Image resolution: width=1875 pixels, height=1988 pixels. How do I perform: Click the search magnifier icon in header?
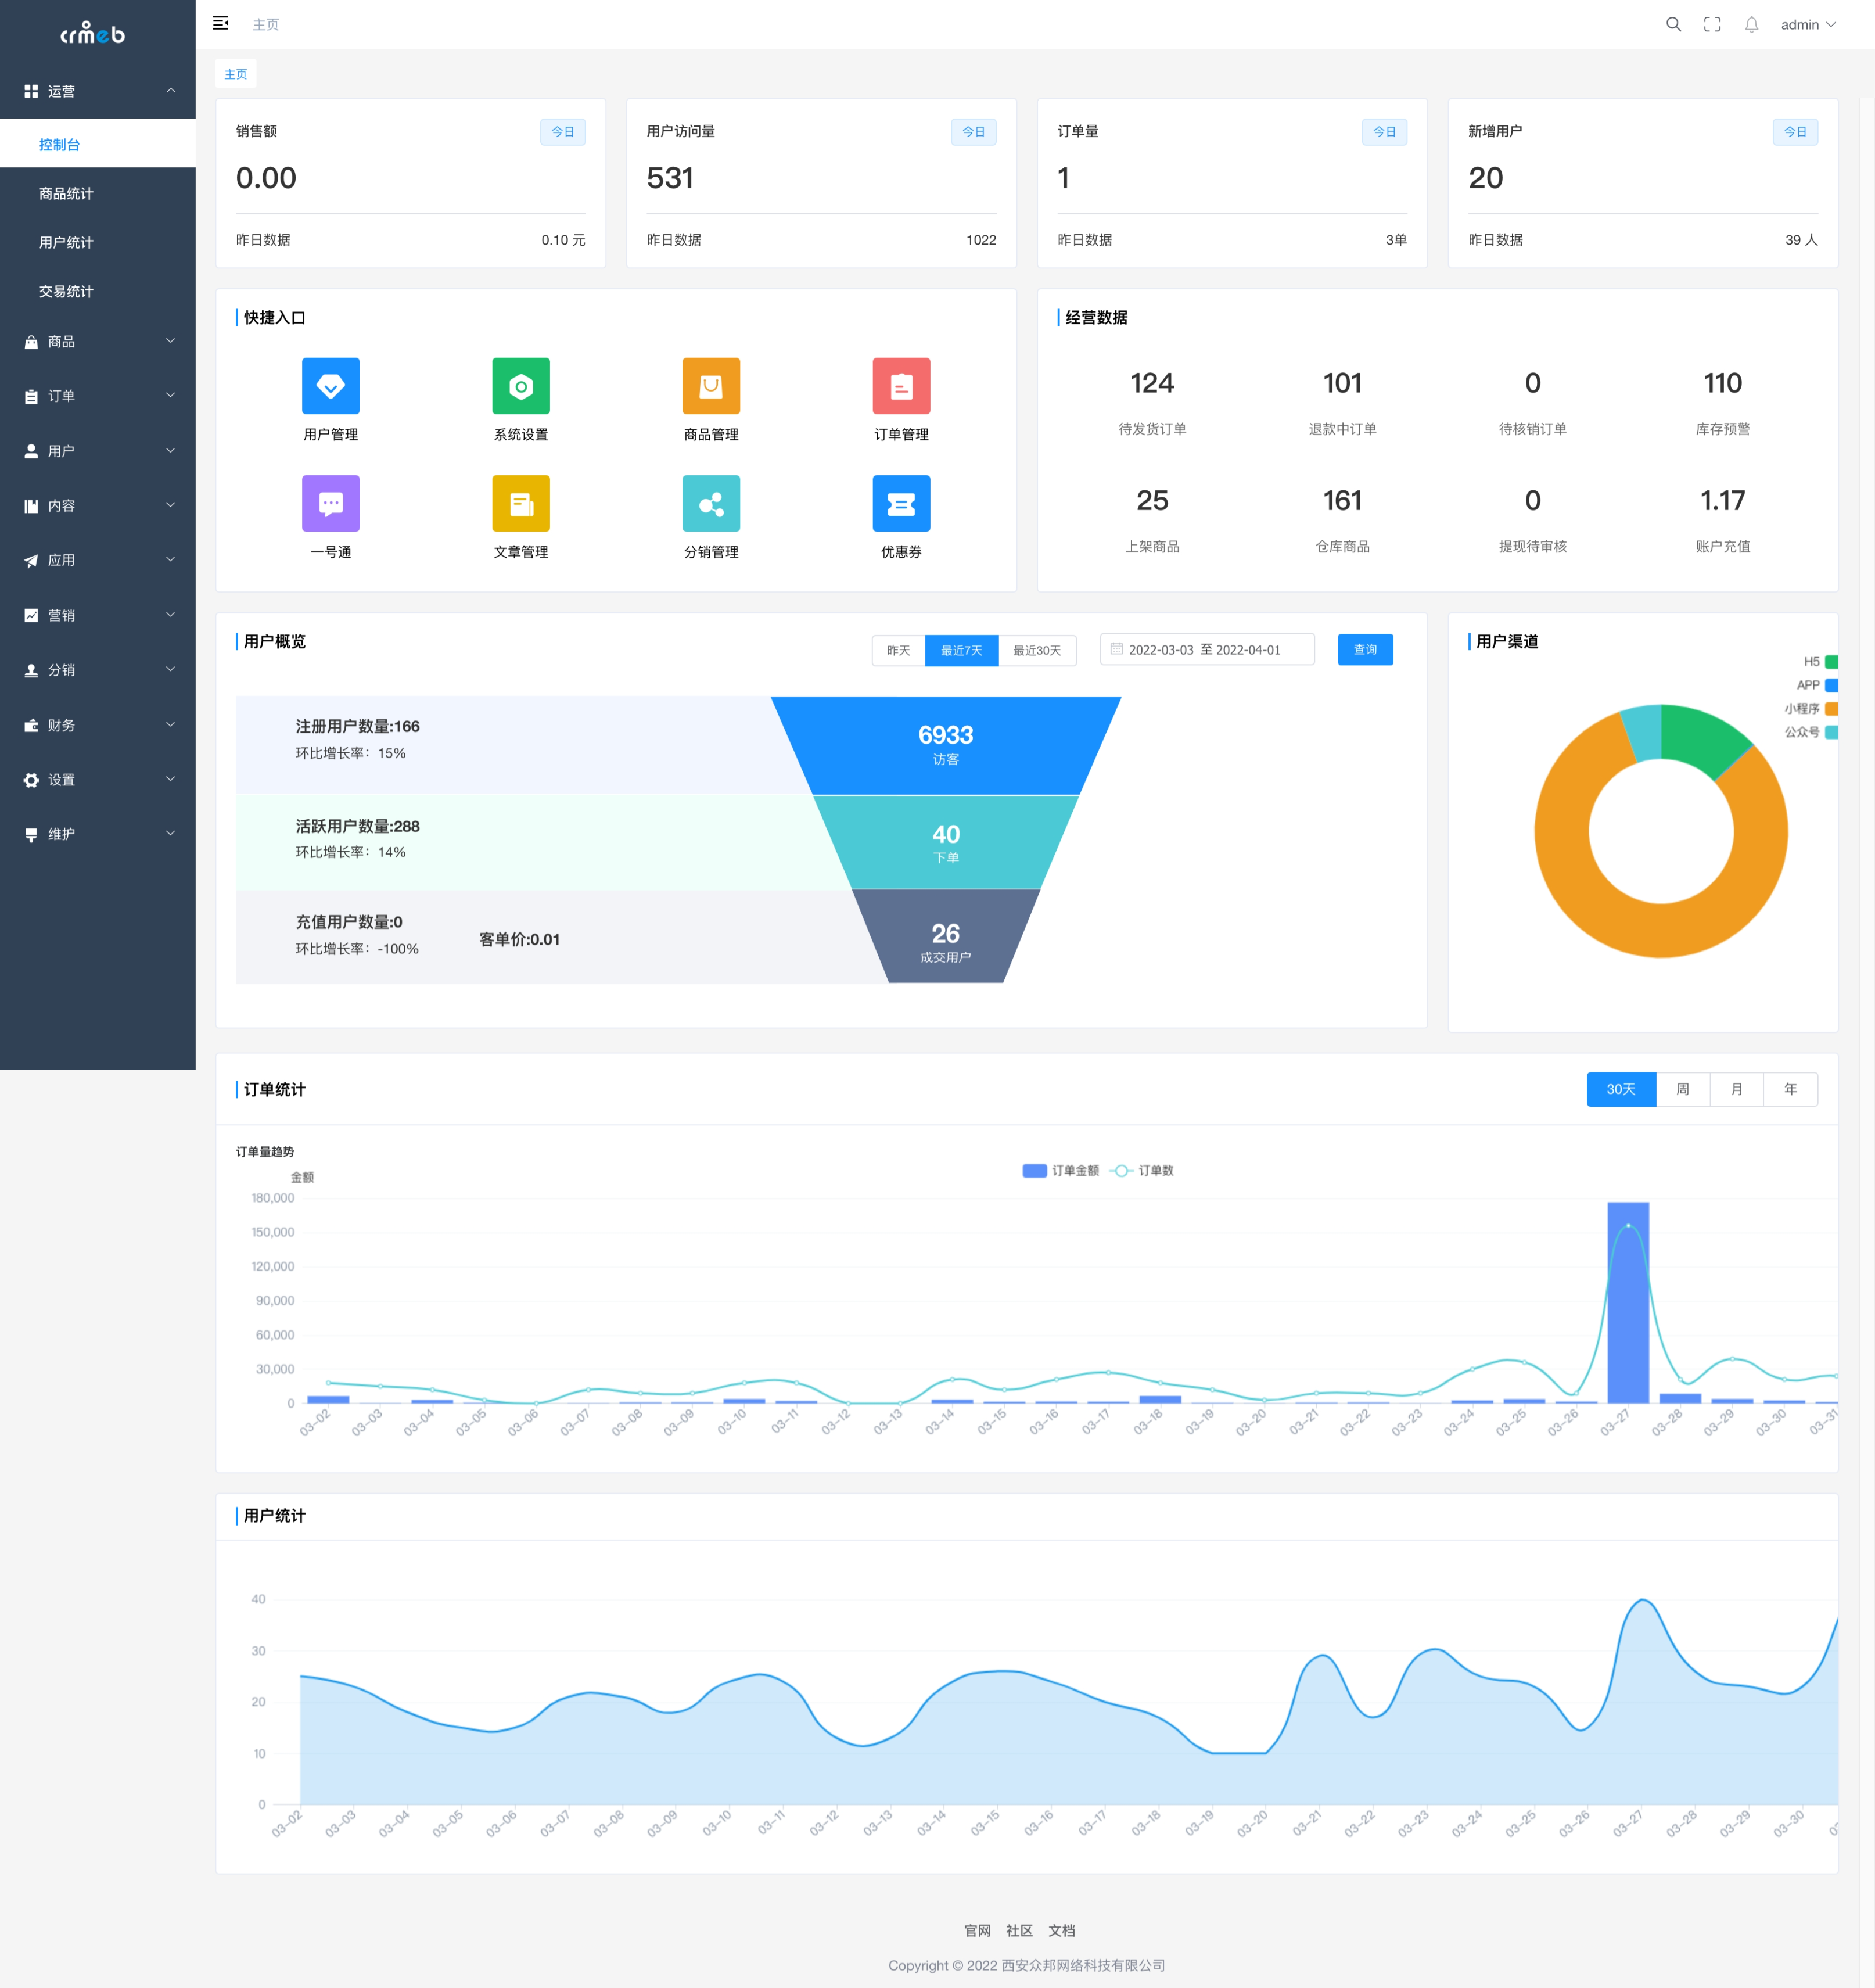coord(1673,24)
